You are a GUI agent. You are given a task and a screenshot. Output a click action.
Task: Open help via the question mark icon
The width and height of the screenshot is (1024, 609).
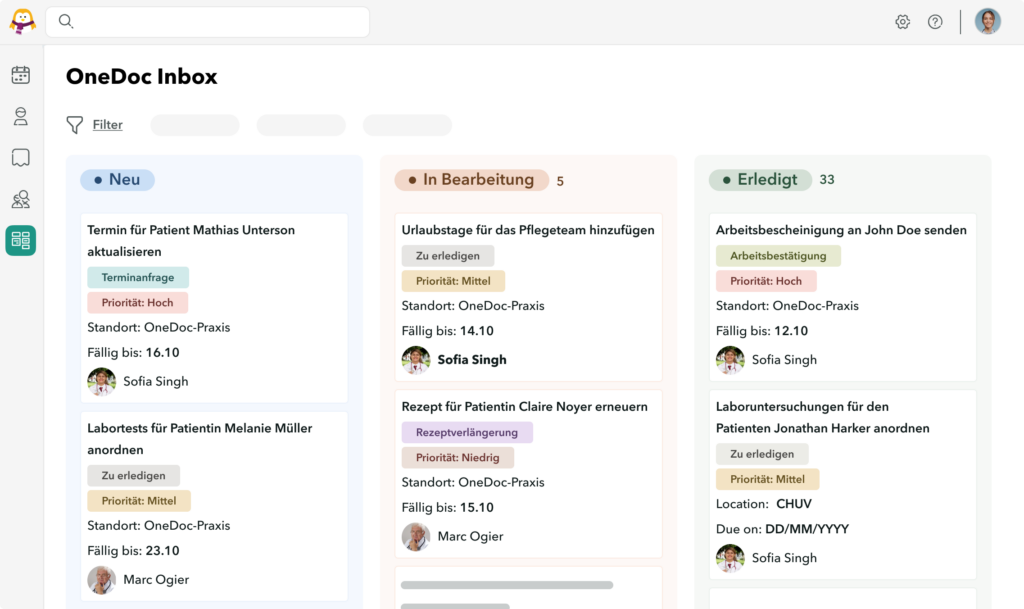click(935, 22)
